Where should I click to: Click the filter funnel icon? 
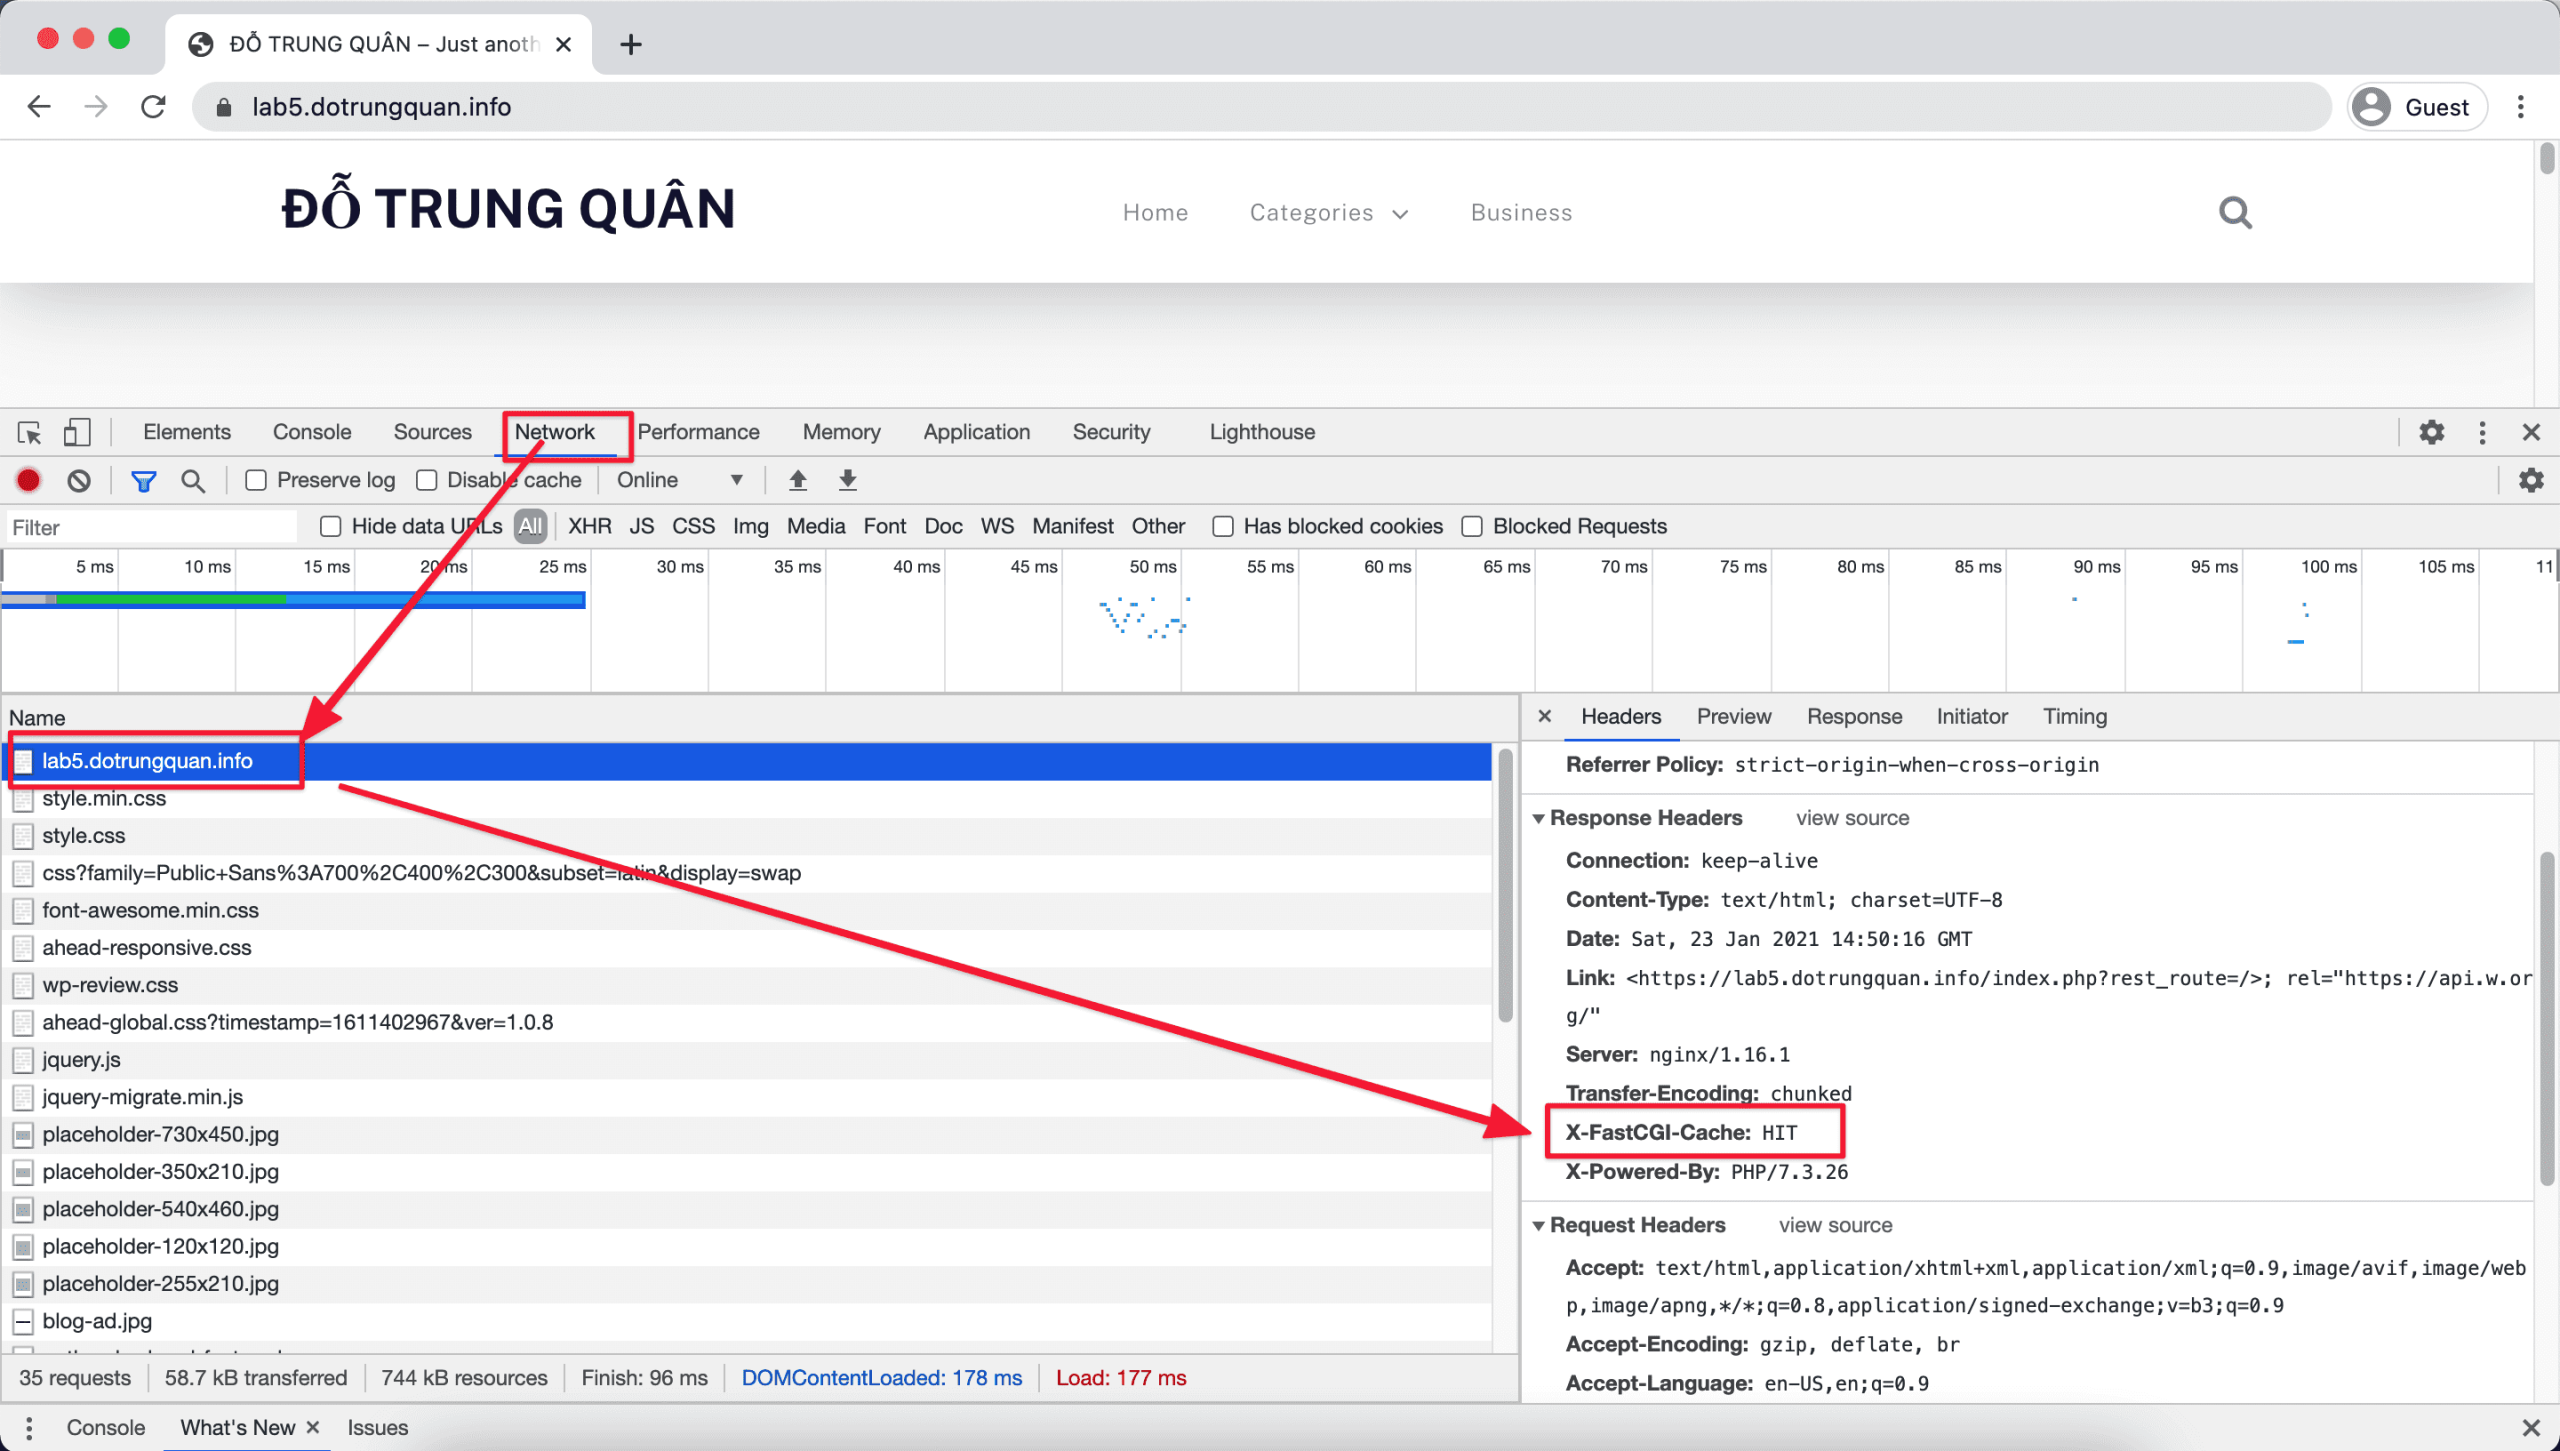pos(143,481)
